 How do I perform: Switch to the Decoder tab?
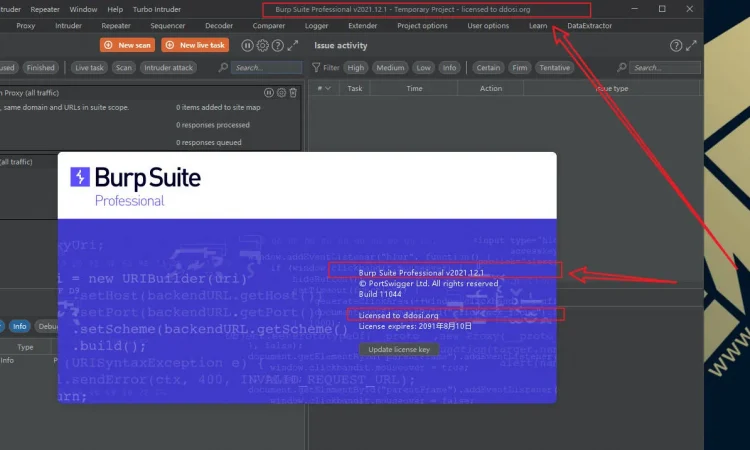coord(219,26)
